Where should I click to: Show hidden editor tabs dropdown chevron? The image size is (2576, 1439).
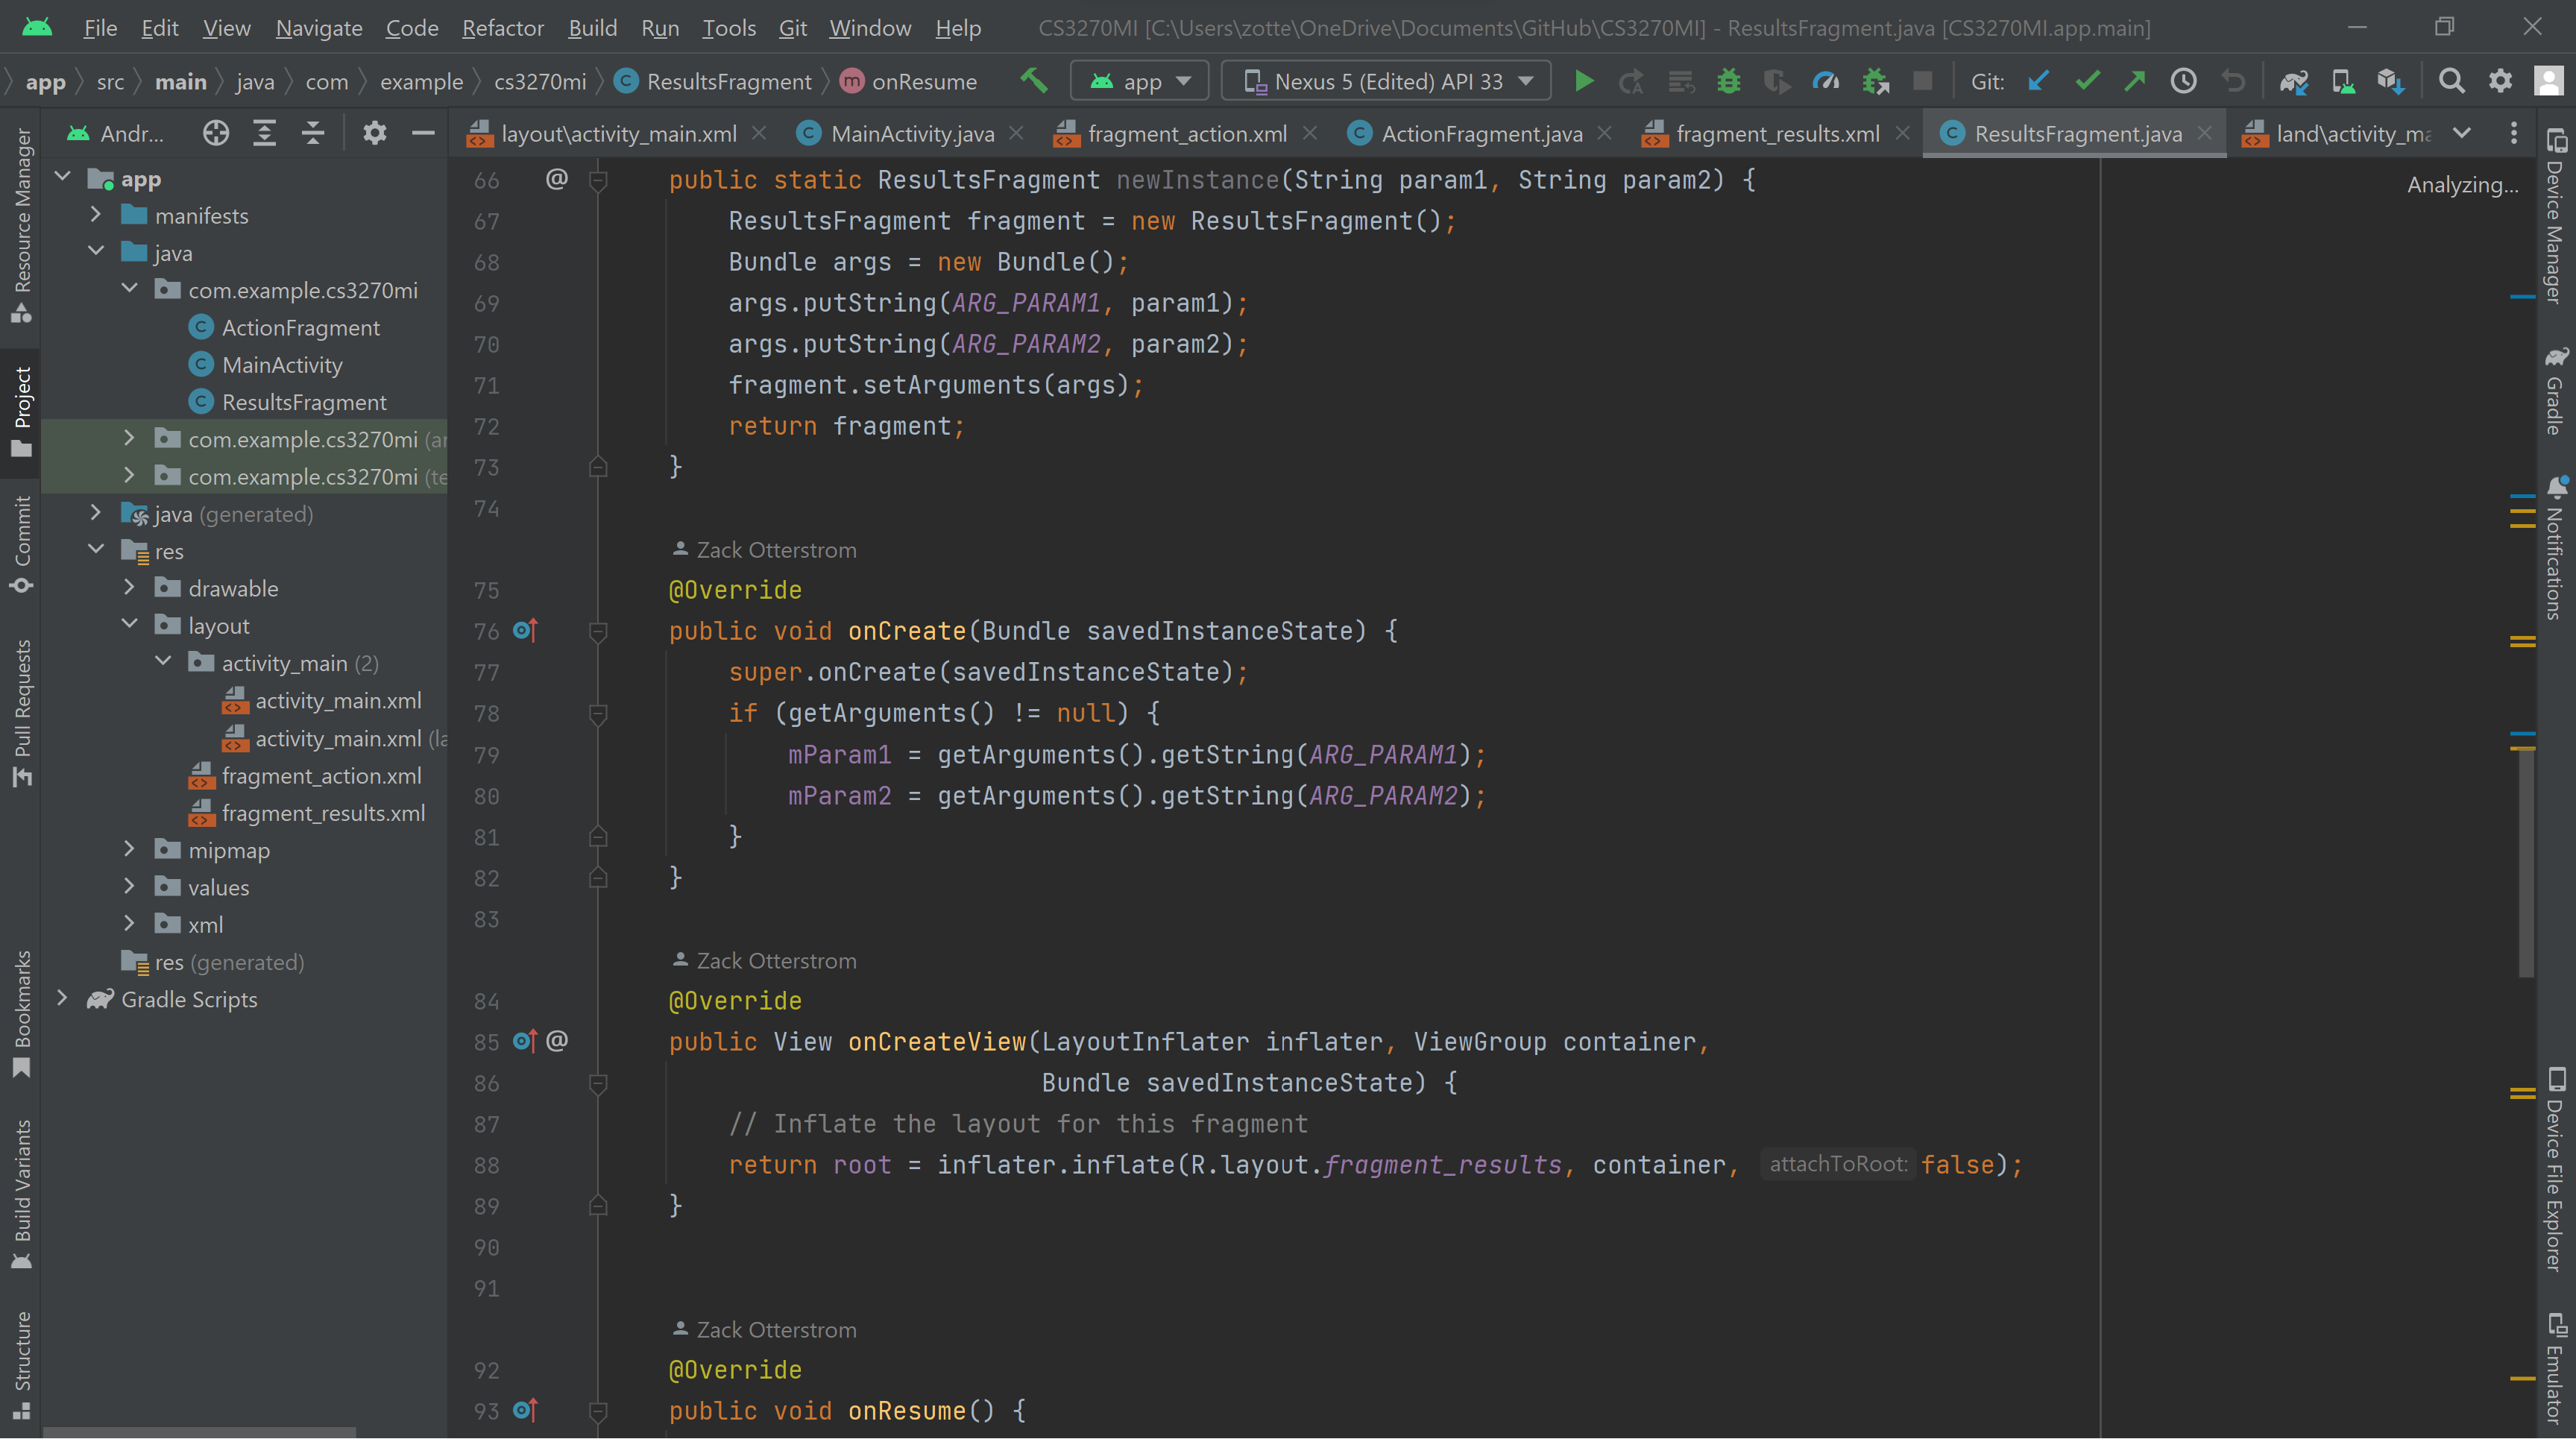tap(2462, 133)
